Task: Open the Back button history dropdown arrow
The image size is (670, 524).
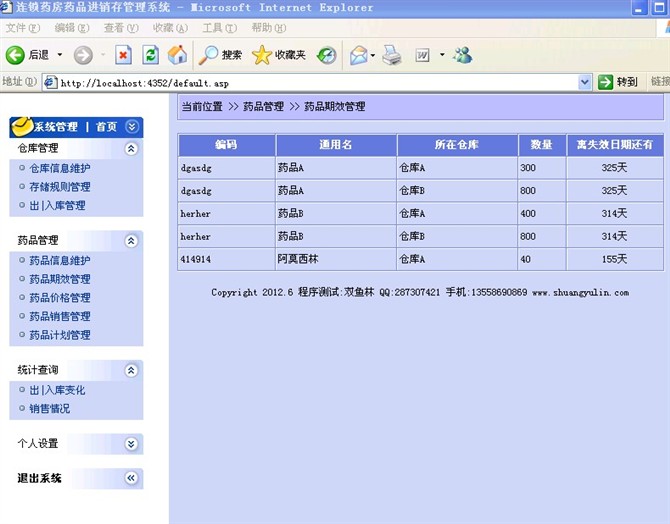Action: (x=60, y=55)
